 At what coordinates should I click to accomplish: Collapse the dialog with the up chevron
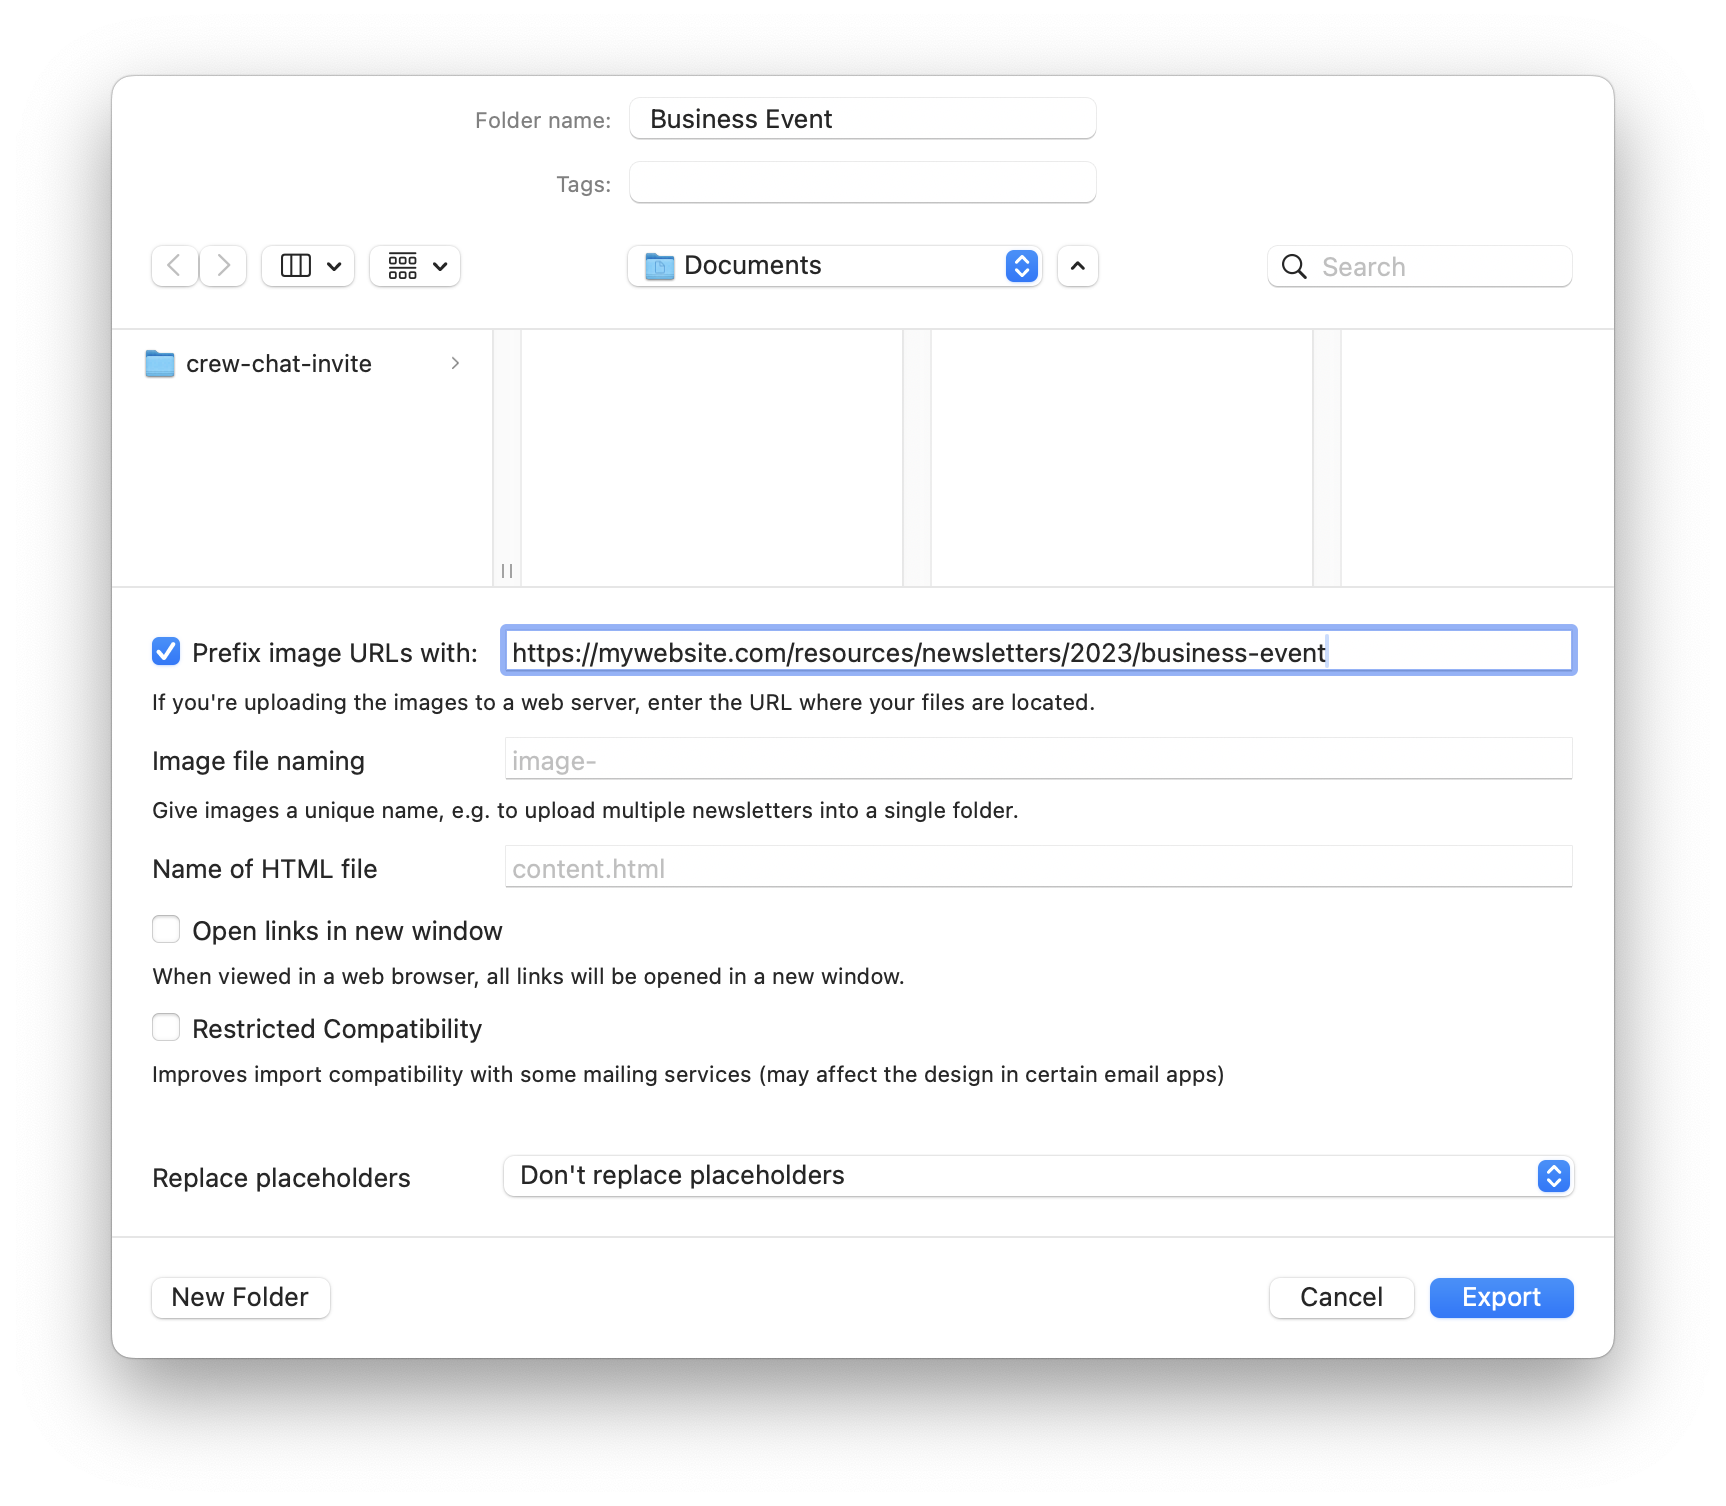[1077, 265]
